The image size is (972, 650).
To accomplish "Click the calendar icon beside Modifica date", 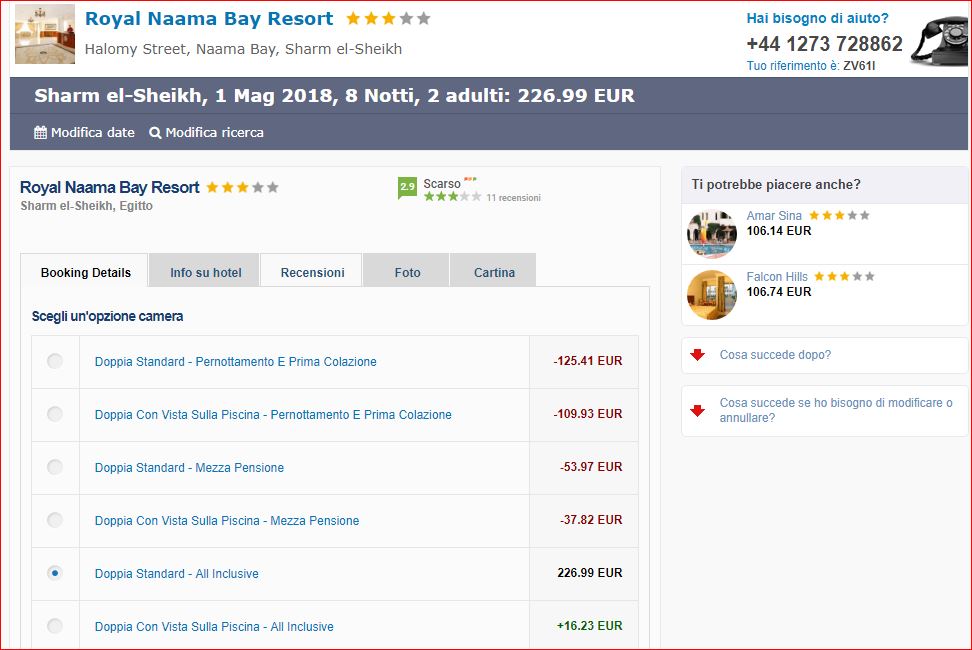I will pos(40,133).
